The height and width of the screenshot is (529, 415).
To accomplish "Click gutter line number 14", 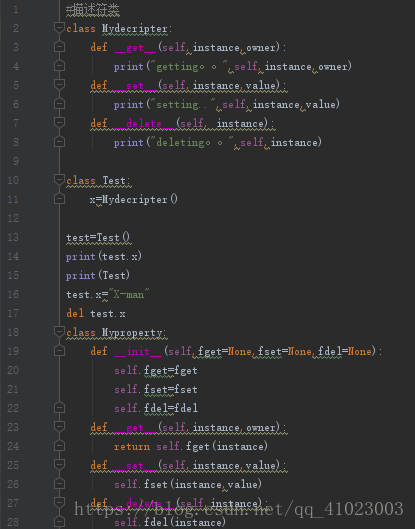I will point(13,256).
